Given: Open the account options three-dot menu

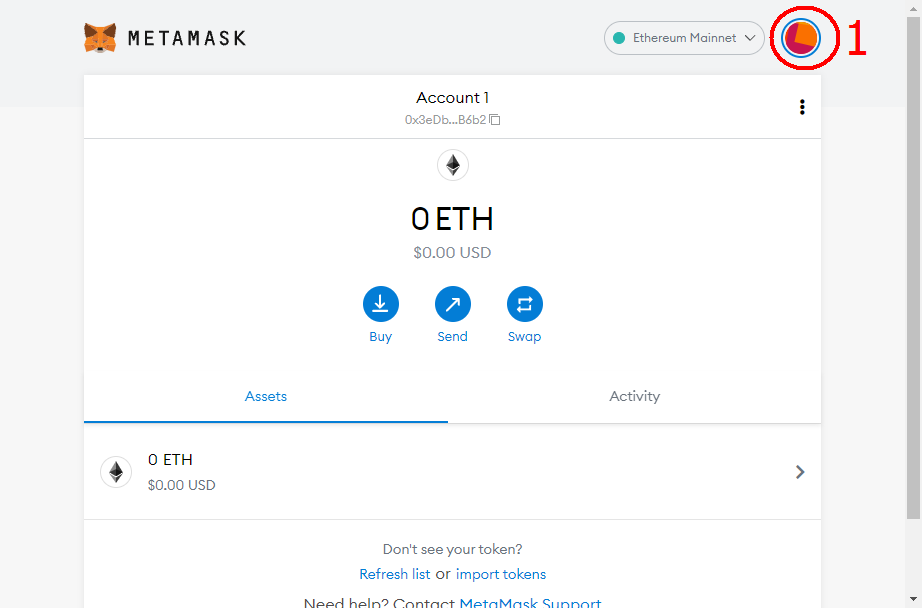Looking at the screenshot, I should (x=802, y=107).
